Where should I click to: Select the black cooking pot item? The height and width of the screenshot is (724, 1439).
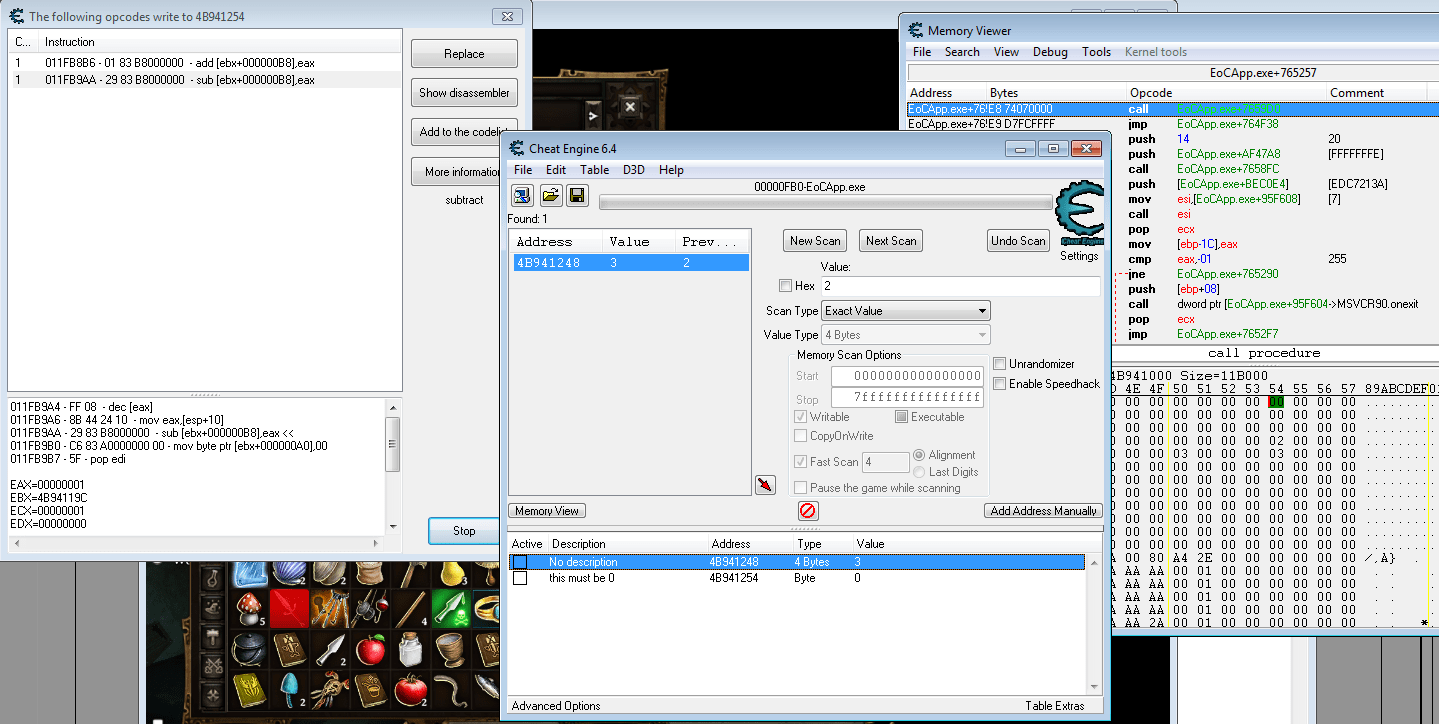[250, 650]
